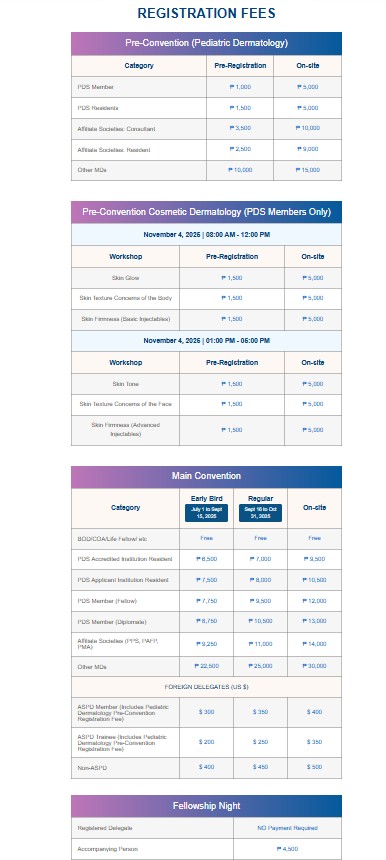Select November 4 01:00 PM - 06:00 PM row

(x=206, y=341)
